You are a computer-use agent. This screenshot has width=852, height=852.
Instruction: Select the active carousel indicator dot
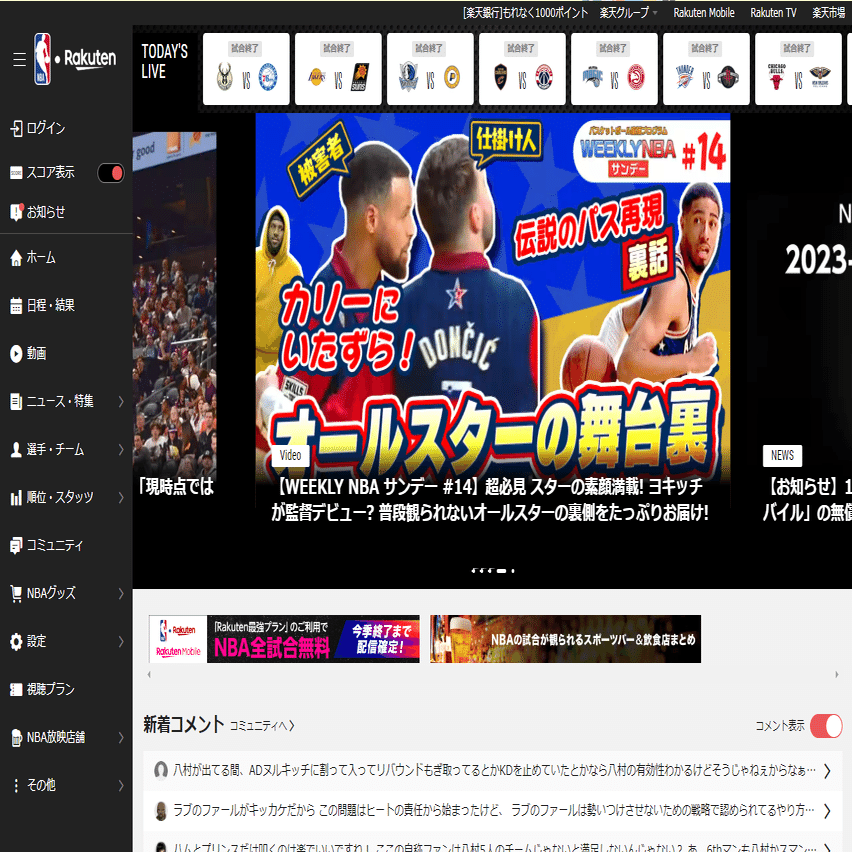pyautogui.click(x=502, y=571)
